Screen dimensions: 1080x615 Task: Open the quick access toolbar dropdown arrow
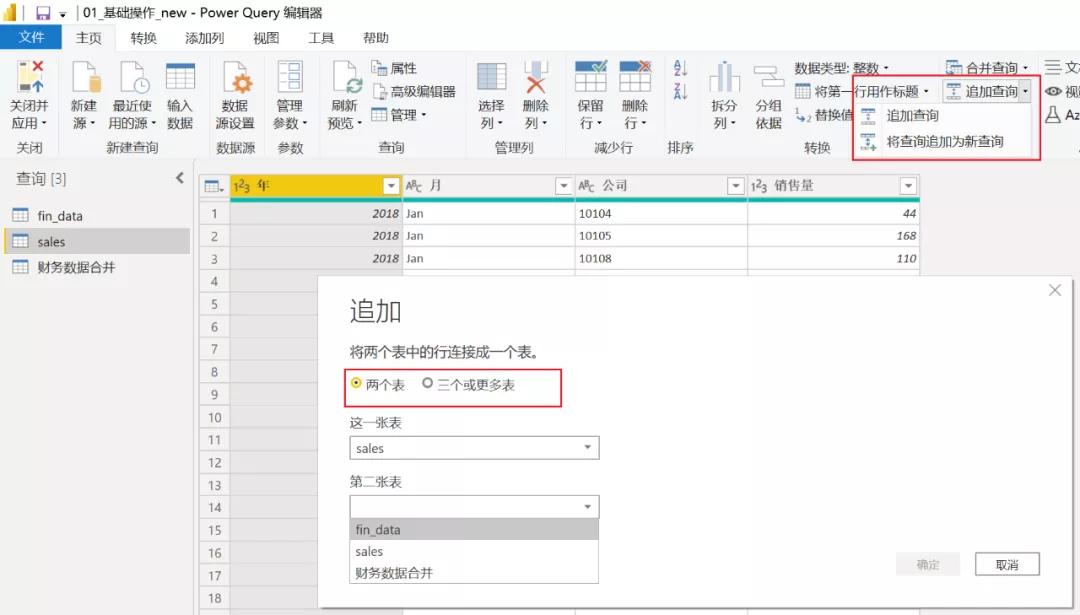pyautogui.click(x=63, y=14)
